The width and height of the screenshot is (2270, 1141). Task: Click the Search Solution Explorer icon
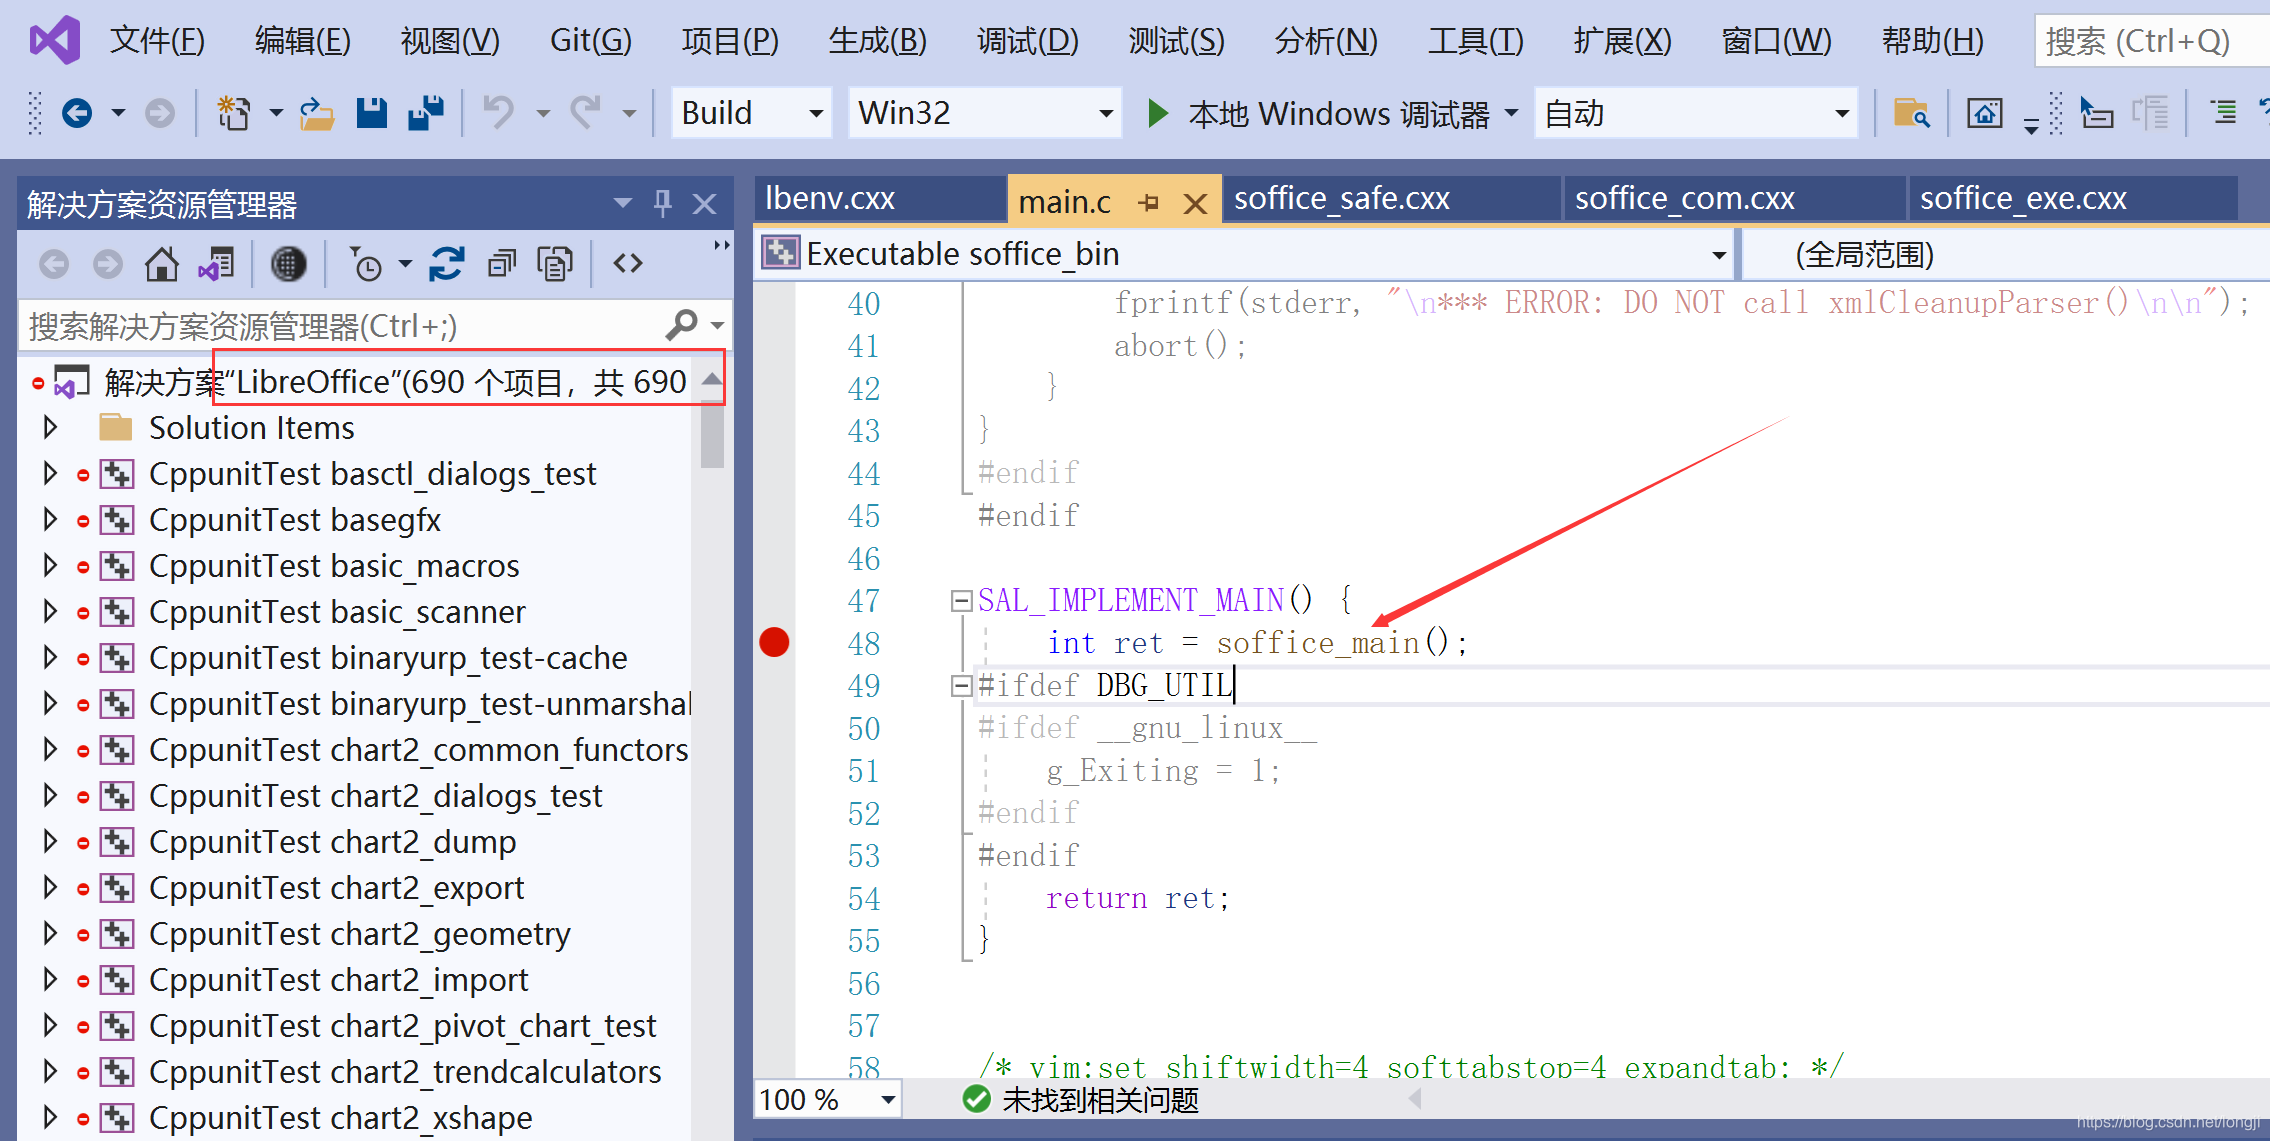tap(684, 325)
